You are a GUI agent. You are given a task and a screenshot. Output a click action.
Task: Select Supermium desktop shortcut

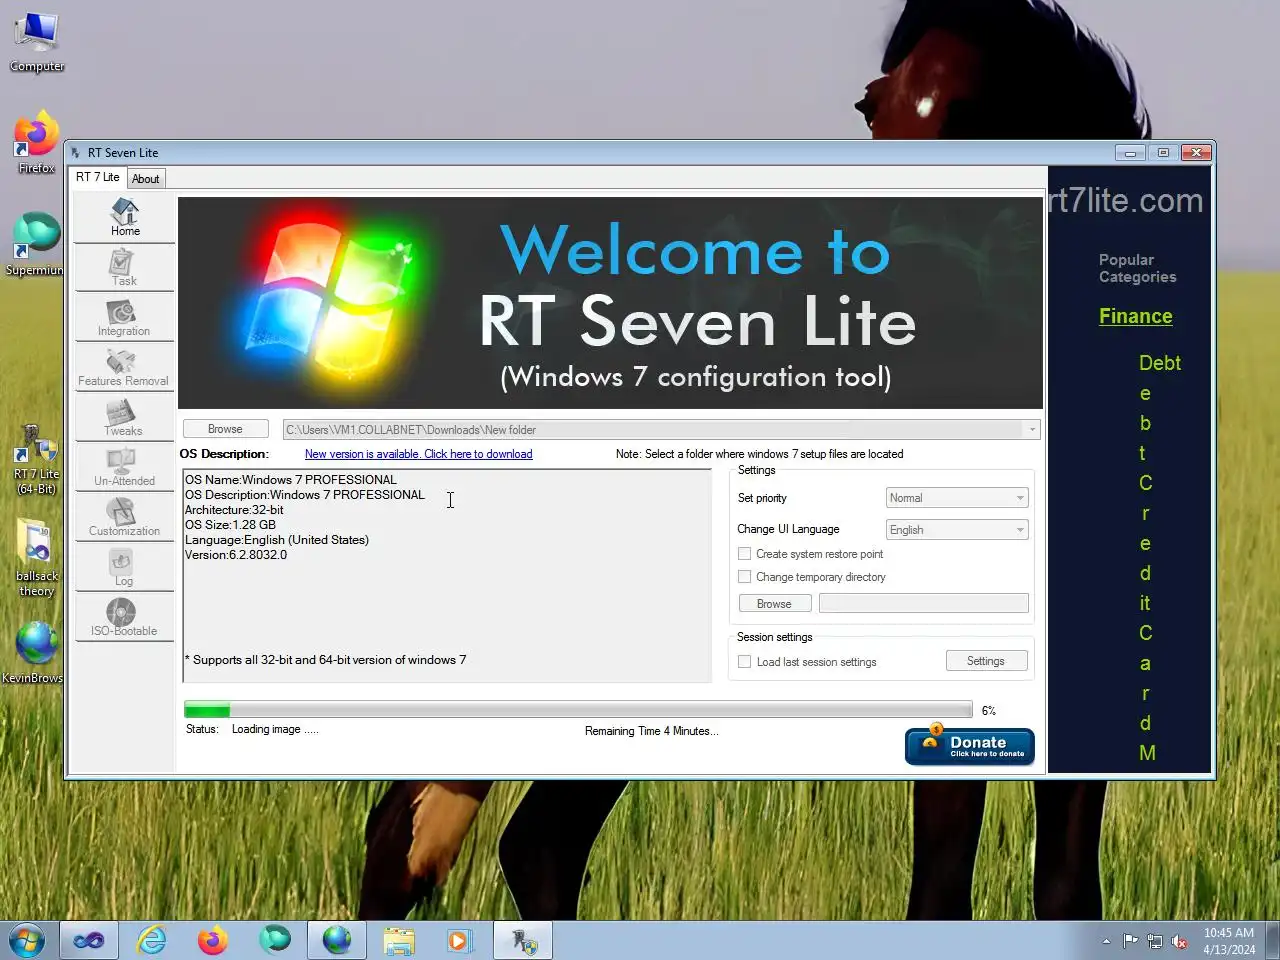pos(36,245)
